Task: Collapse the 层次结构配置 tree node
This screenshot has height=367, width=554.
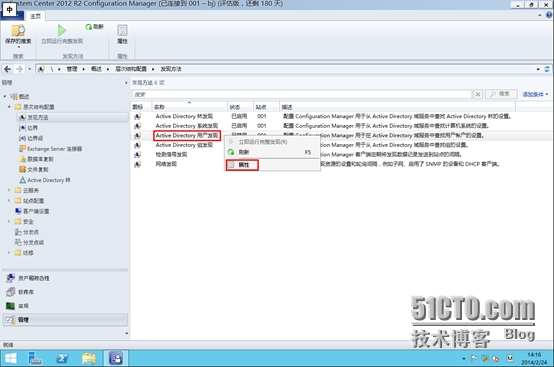Action: [9, 107]
